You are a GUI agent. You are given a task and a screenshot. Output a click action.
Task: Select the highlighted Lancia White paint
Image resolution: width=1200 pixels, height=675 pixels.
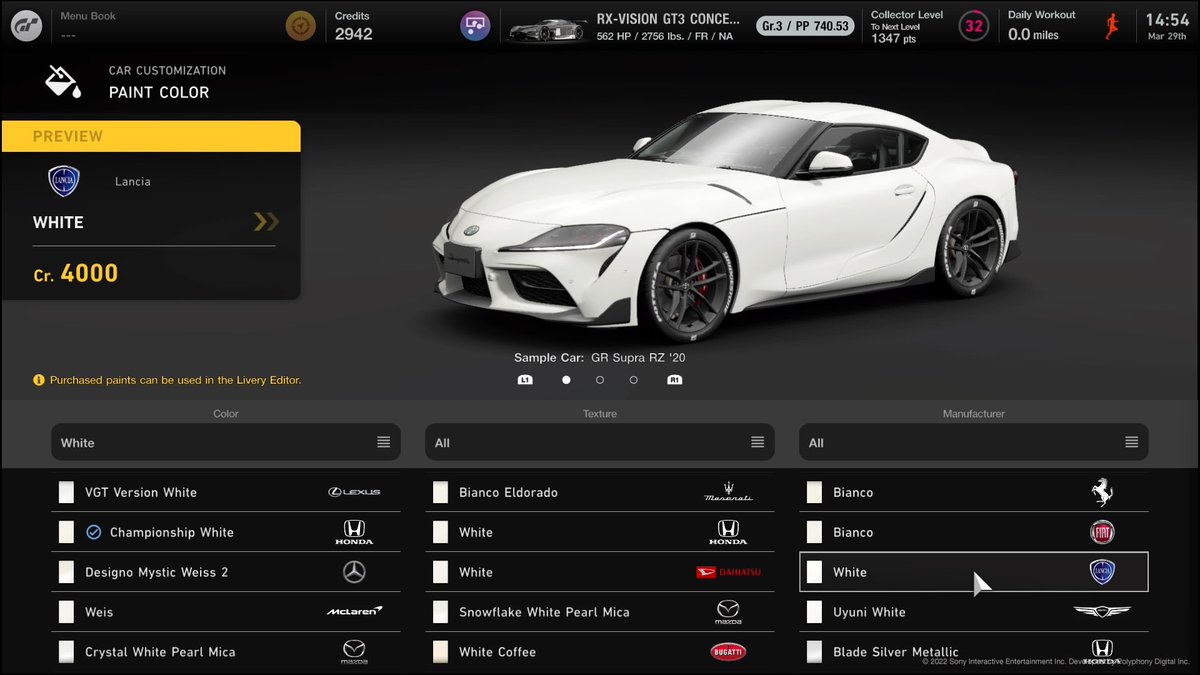coord(974,572)
